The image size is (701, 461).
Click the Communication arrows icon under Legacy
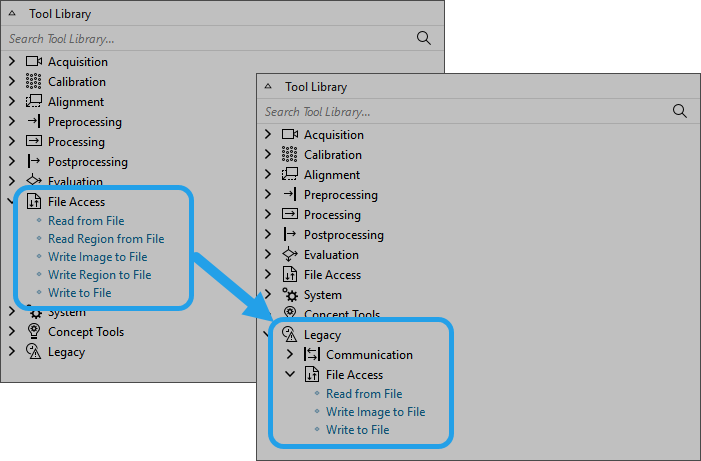(312, 355)
